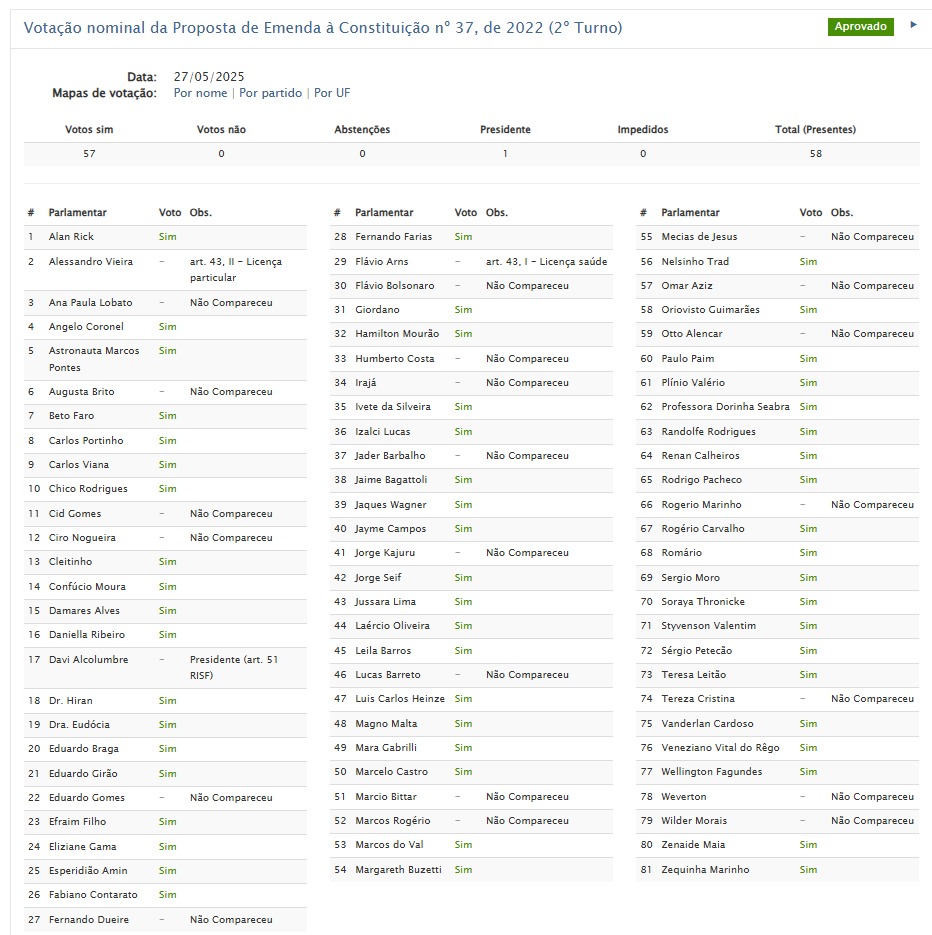932x935 pixels.
Task: Open the Por partido voting map
Action: pos(270,93)
